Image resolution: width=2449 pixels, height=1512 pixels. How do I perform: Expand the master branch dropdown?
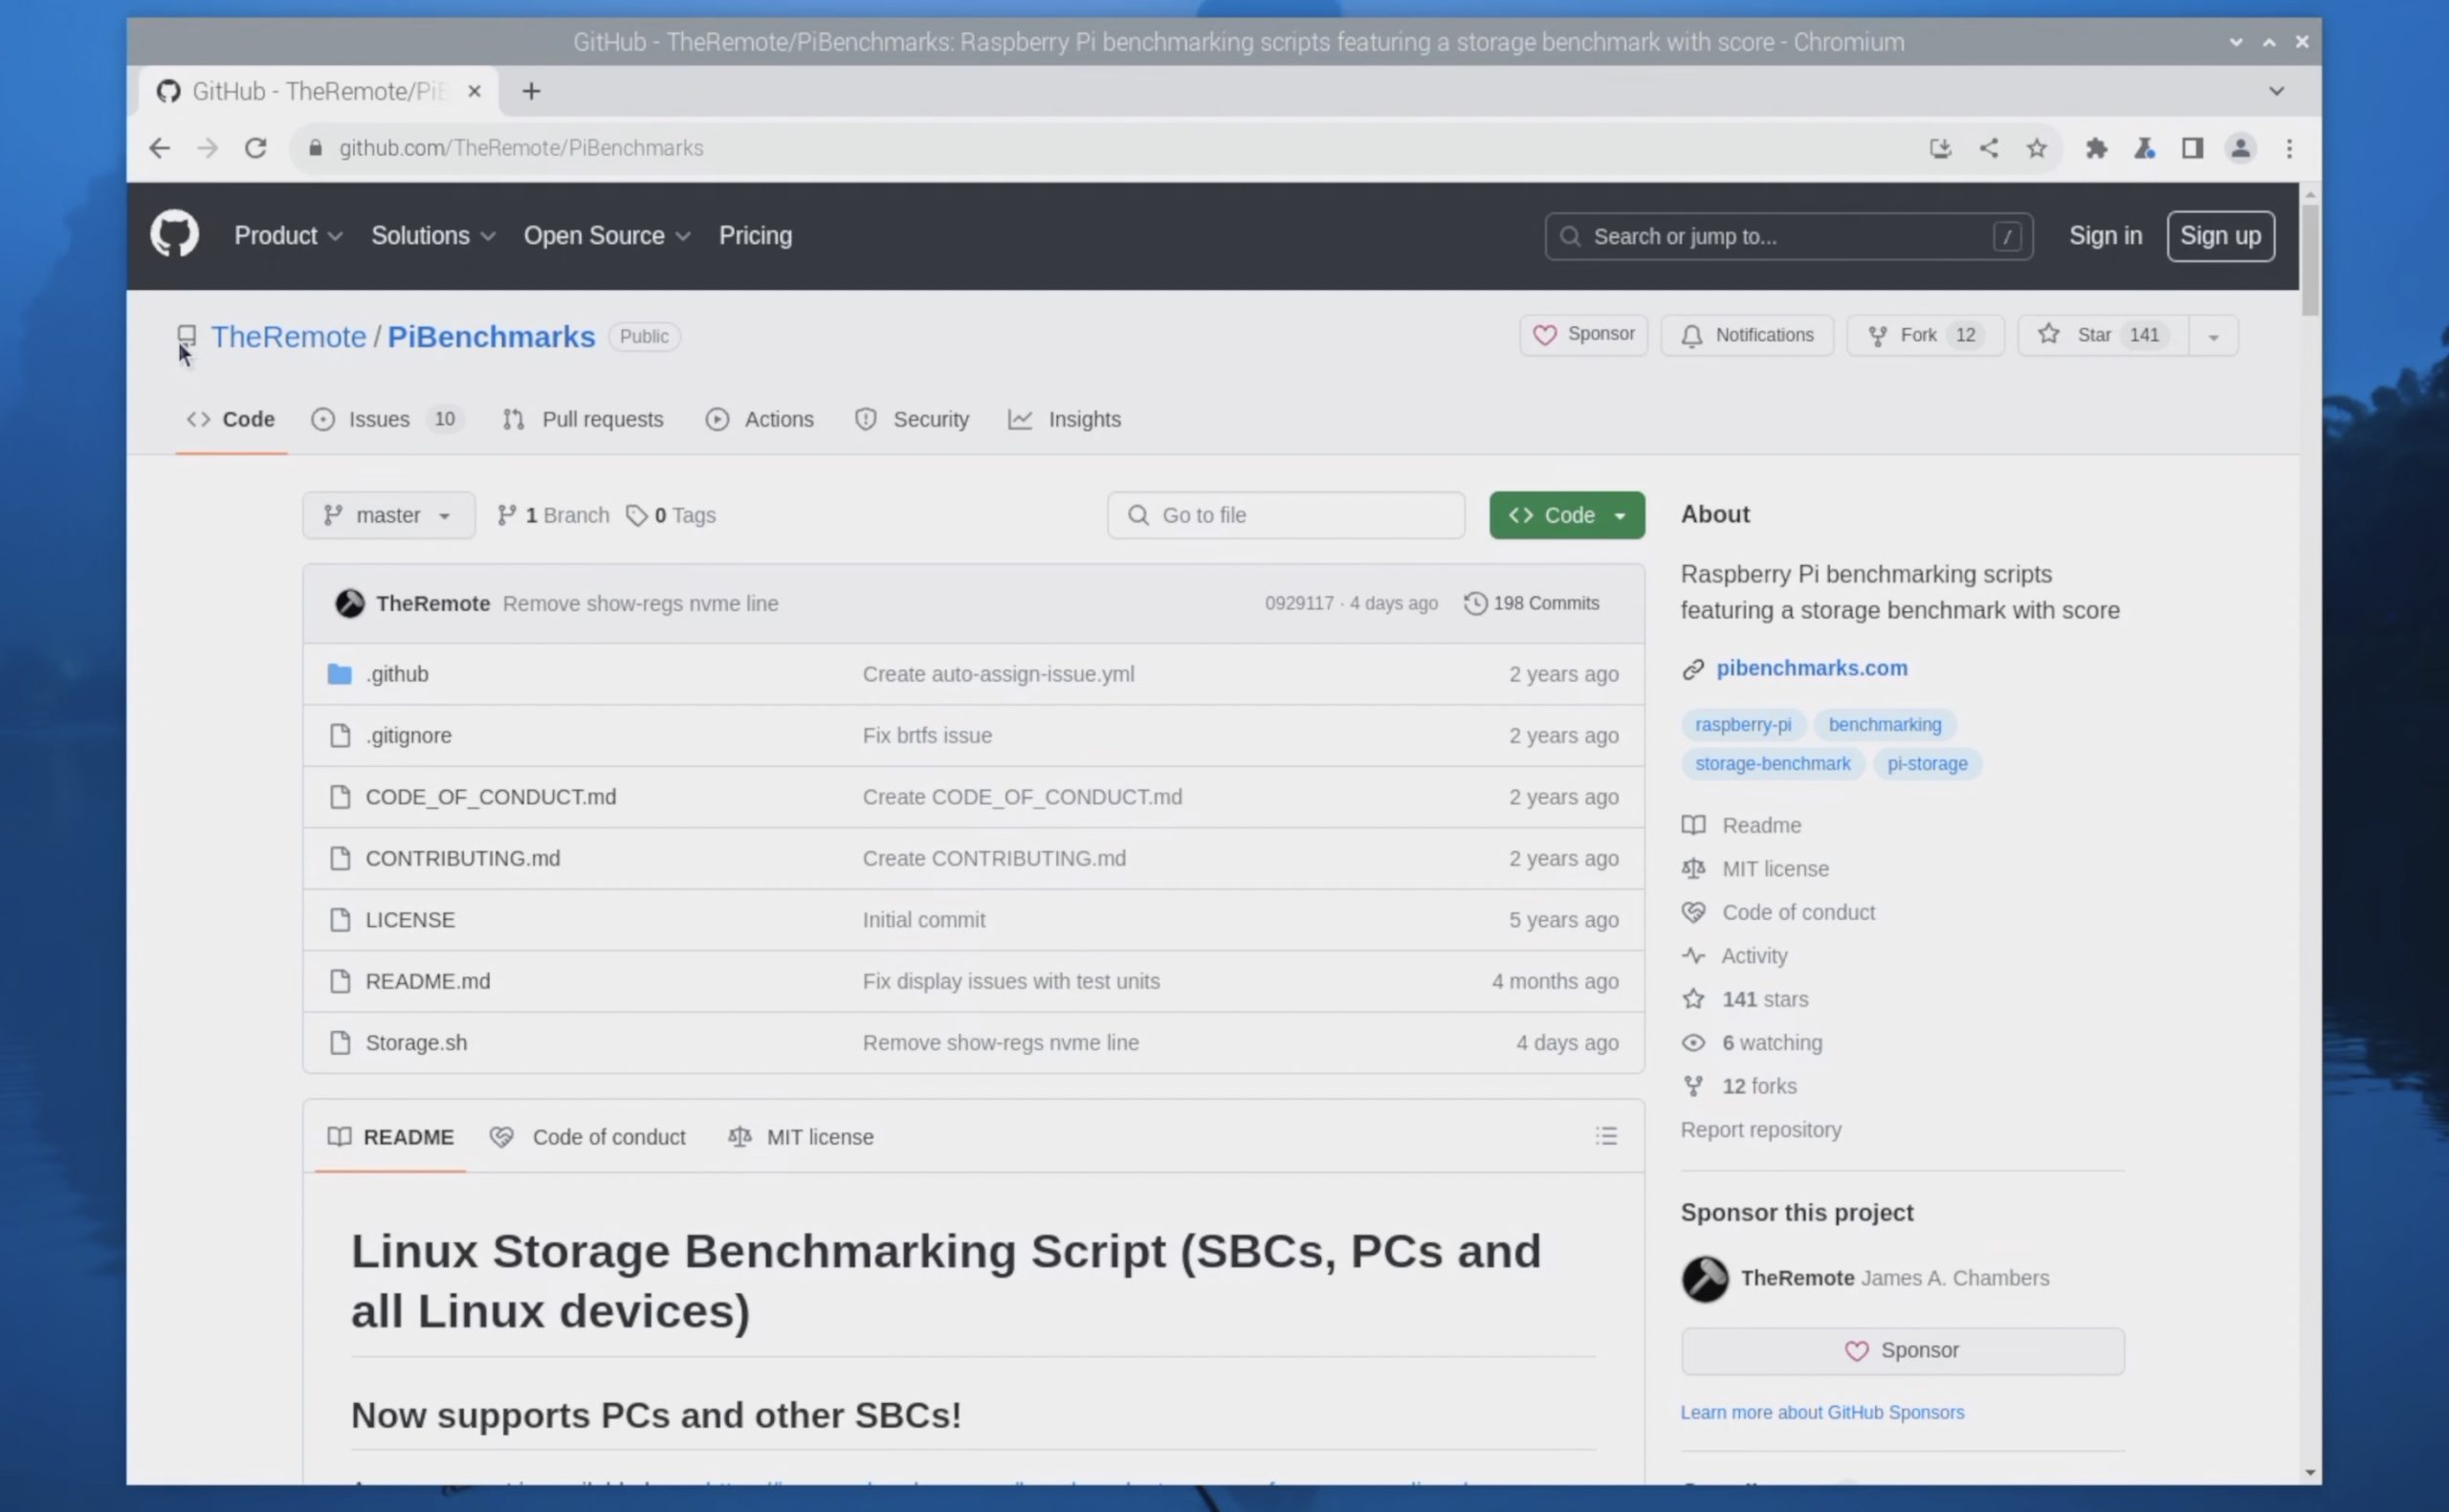point(388,515)
